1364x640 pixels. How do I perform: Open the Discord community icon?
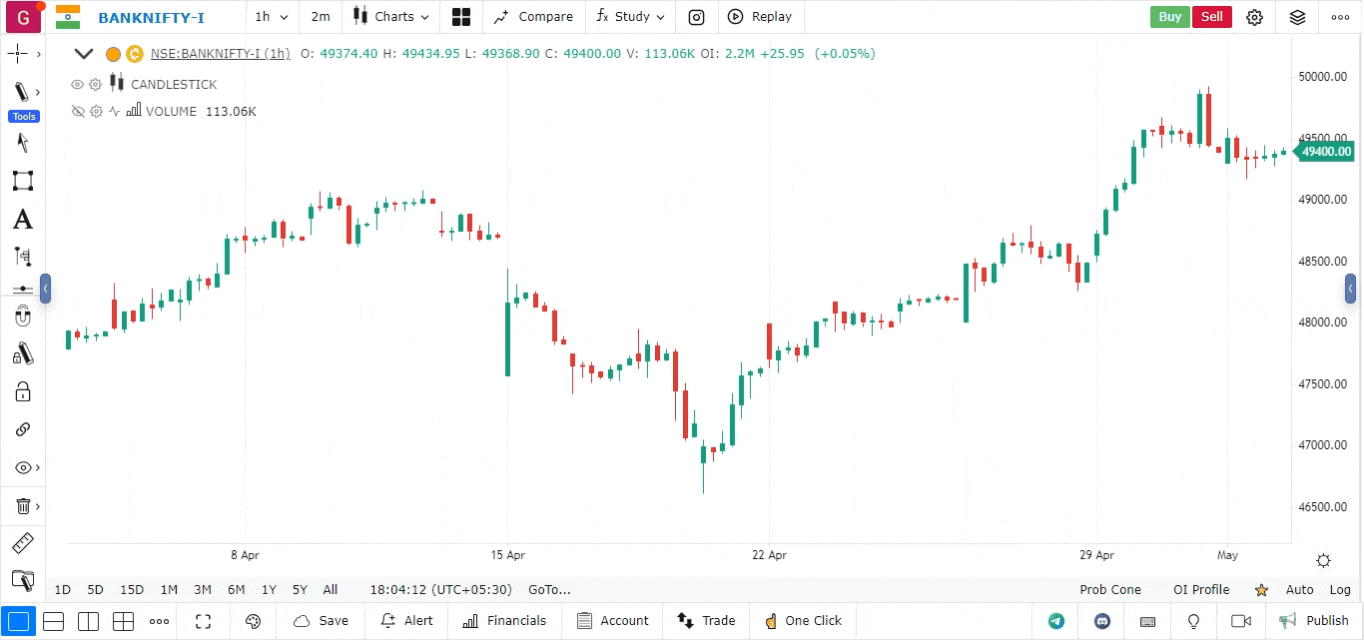[1102, 621]
